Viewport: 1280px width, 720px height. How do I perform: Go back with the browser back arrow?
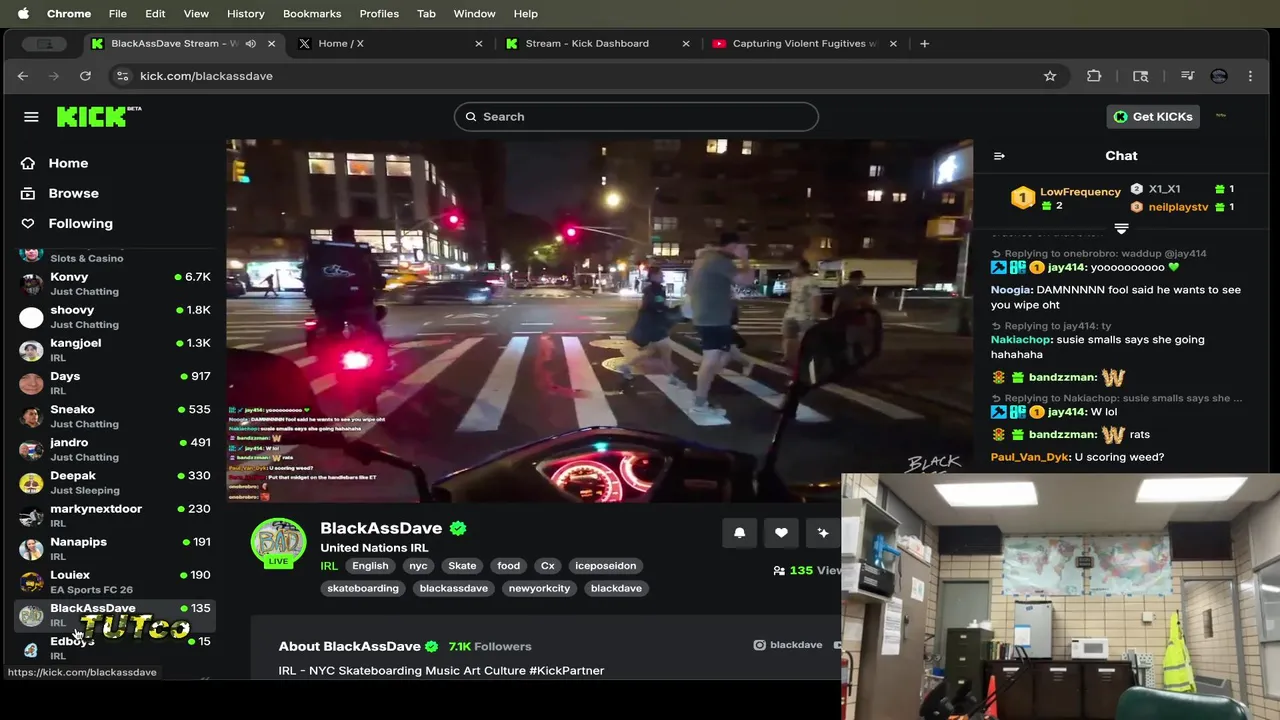[x=23, y=76]
